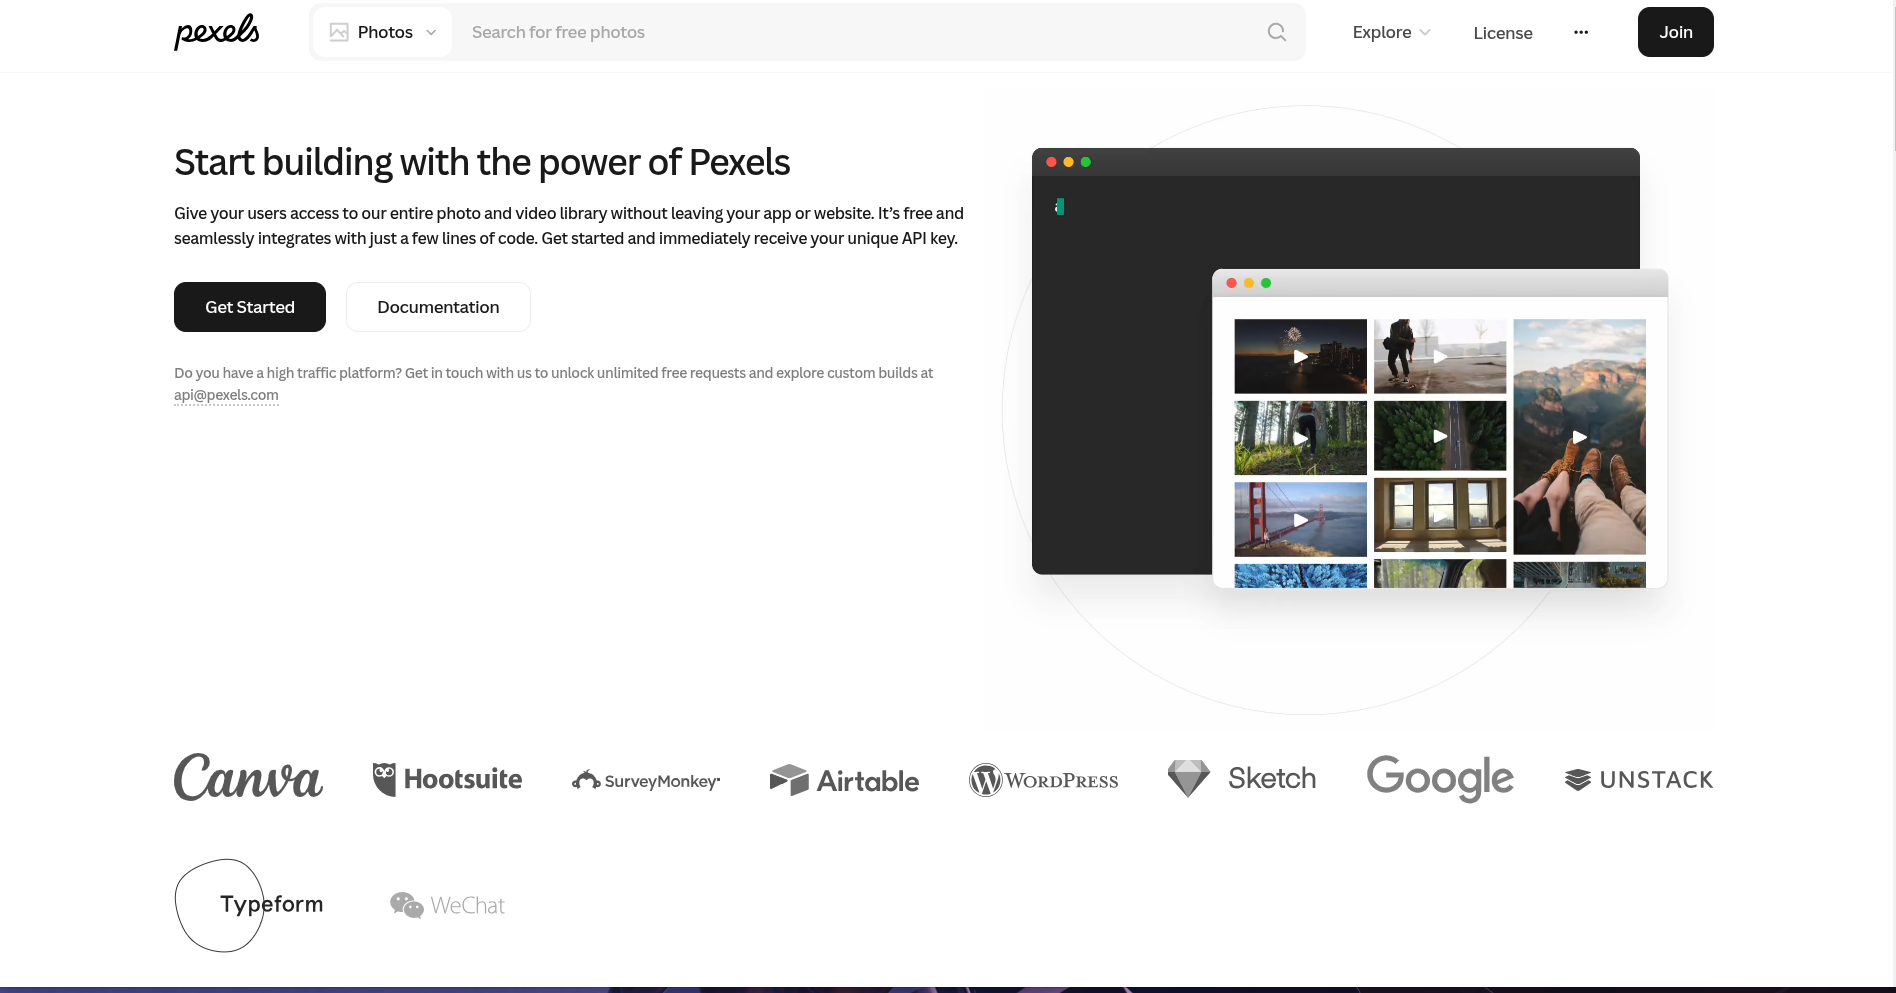
Task: Play the aerial forest road video thumbnail
Action: click(1440, 436)
